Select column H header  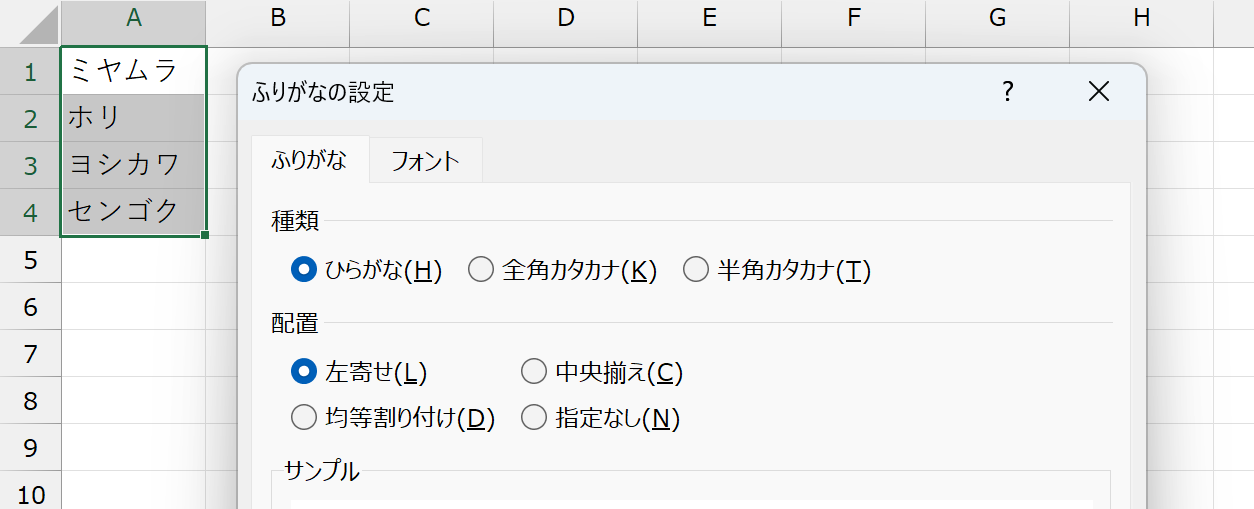(x=1142, y=17)
